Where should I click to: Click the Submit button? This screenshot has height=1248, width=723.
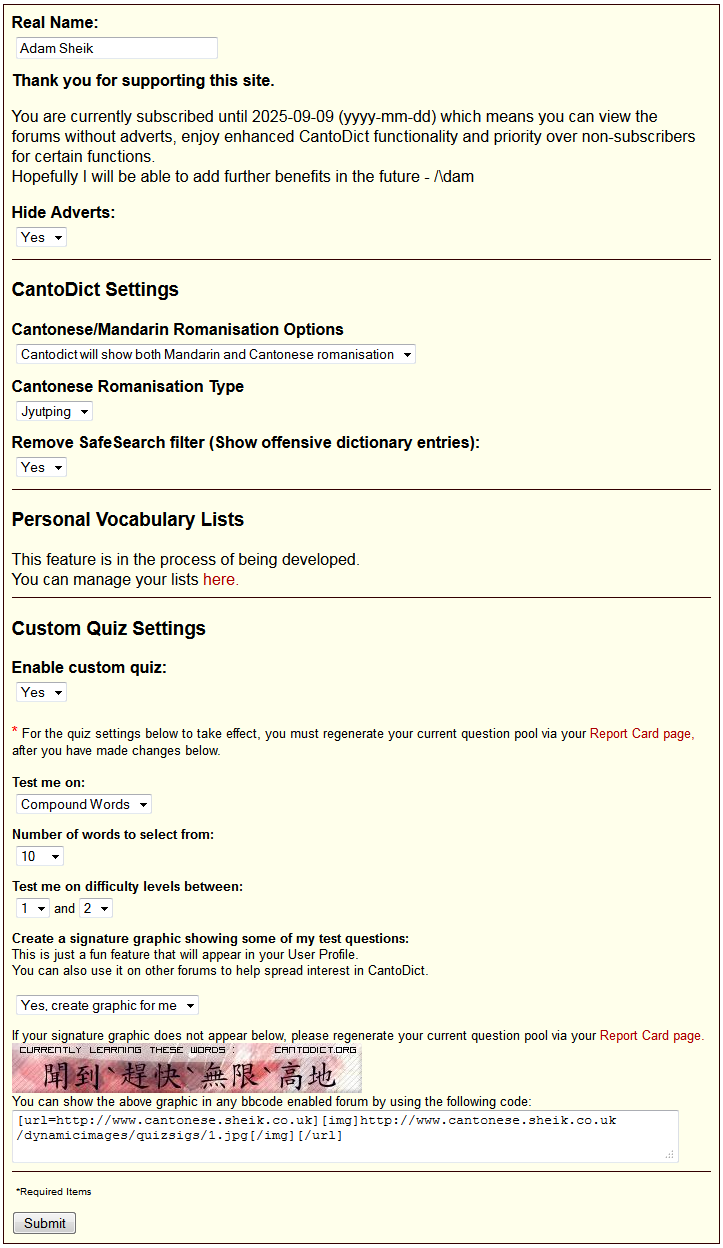coord(44,1223)
